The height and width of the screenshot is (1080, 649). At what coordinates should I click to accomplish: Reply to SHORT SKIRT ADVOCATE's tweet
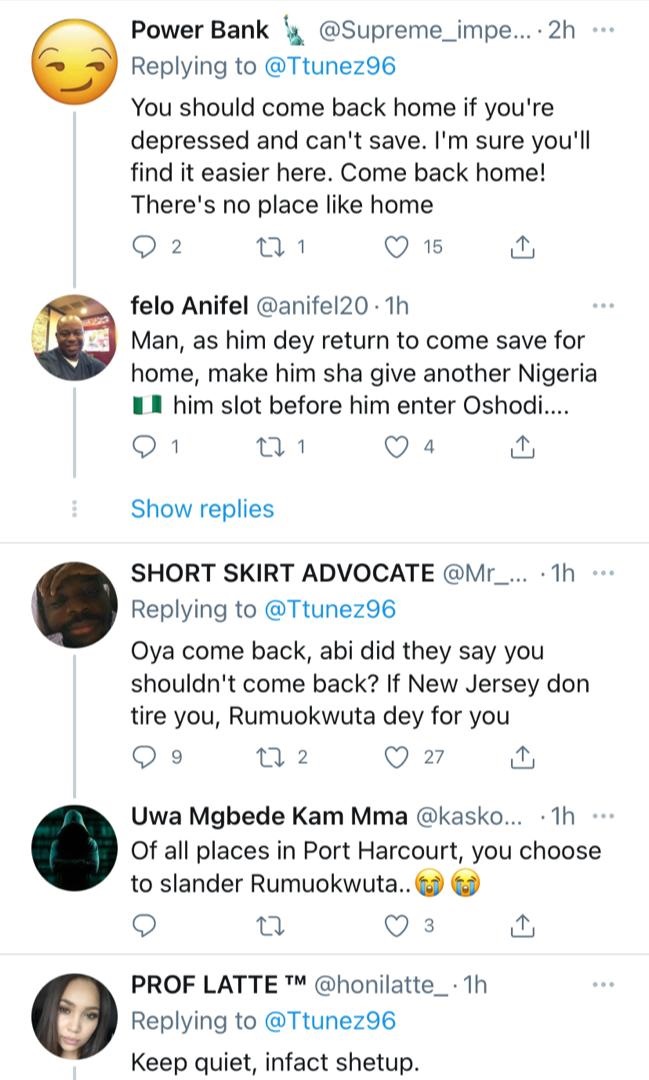146,757
